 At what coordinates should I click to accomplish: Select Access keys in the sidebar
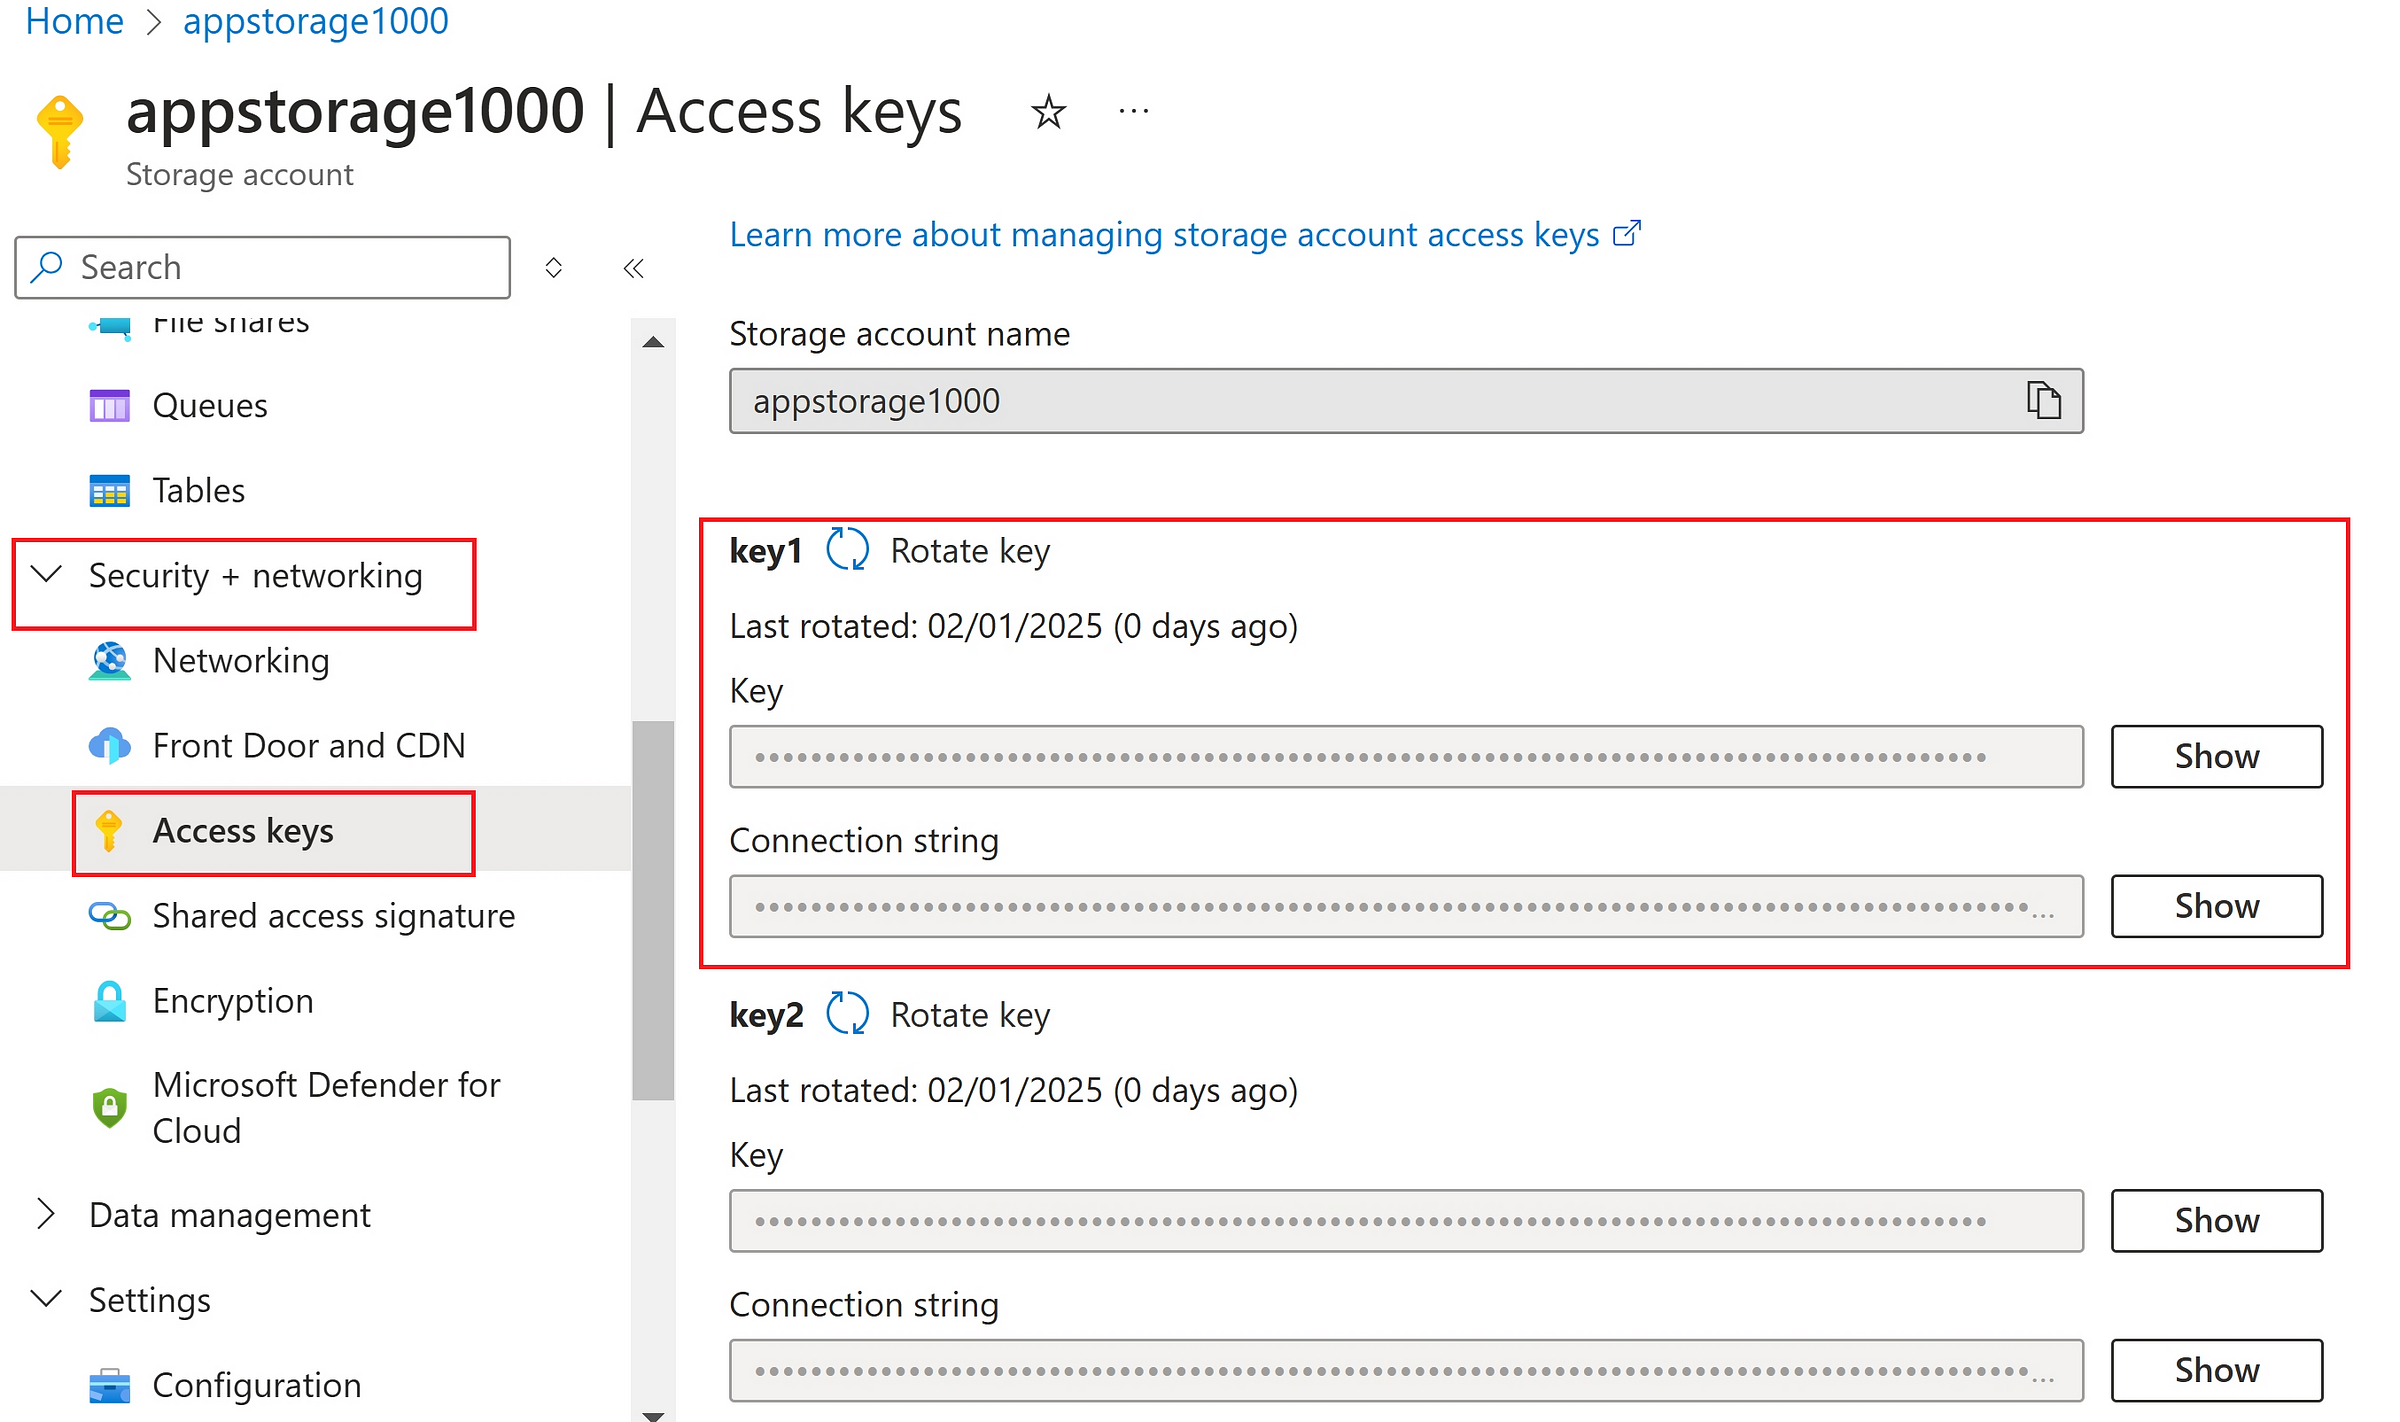(243, 831)
